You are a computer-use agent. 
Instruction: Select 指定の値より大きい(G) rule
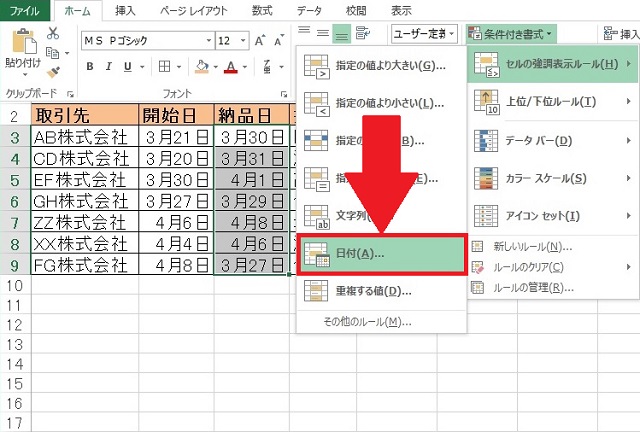point(381,66)
